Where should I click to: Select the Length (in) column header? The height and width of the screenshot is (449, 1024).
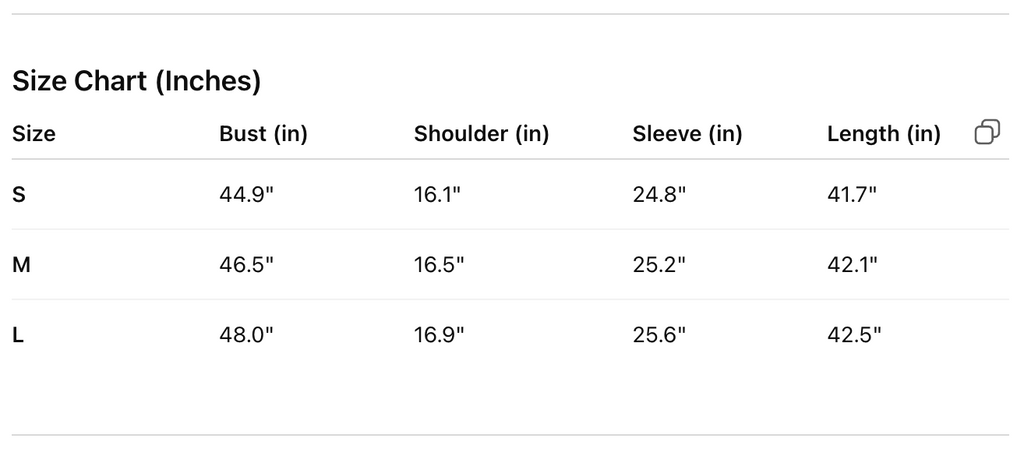pos(883,134)
